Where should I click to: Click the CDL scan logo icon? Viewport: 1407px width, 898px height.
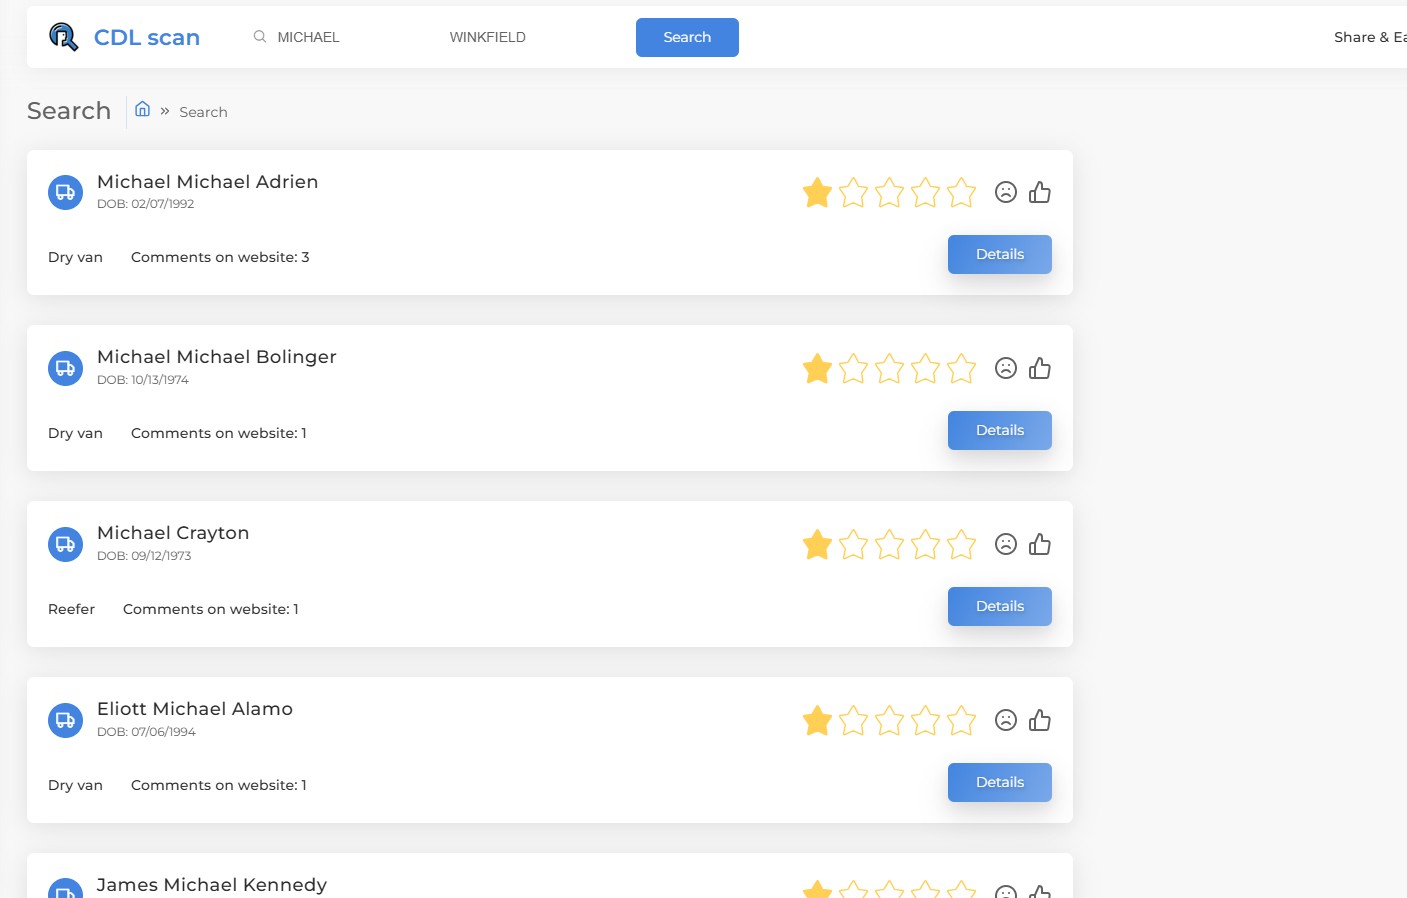pyautogui.click(x=63, y=37)
